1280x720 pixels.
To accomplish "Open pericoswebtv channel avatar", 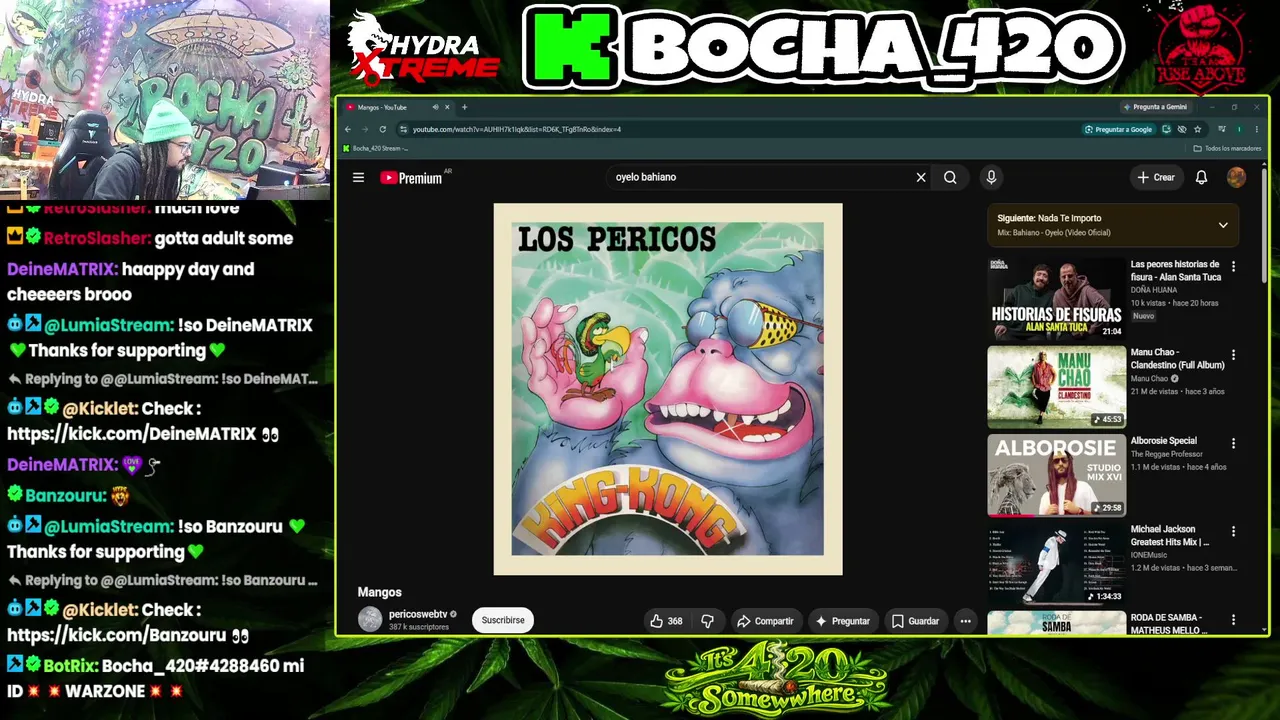I will click(x=370, y=620).
